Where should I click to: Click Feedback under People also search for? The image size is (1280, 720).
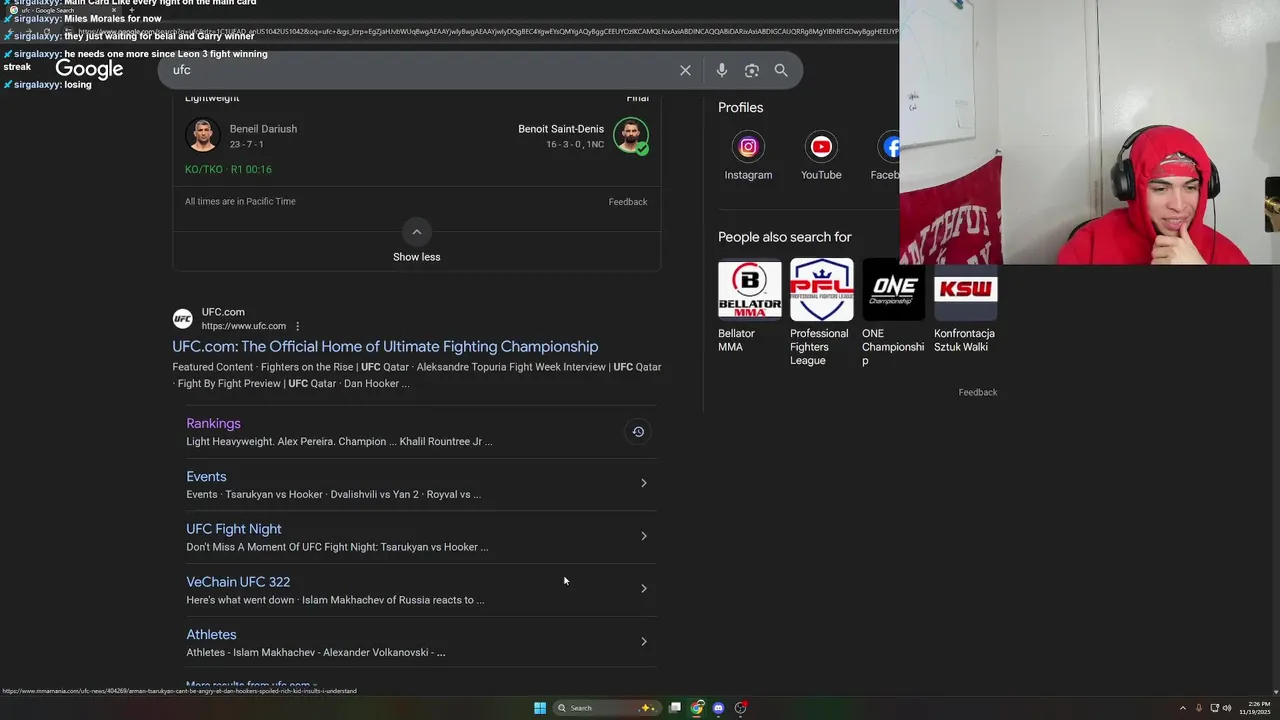(978, 392)
